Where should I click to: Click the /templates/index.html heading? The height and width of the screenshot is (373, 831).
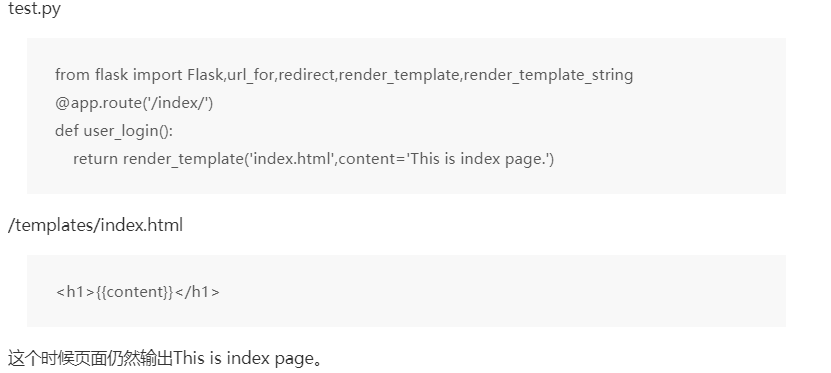(x=95, y=225)
